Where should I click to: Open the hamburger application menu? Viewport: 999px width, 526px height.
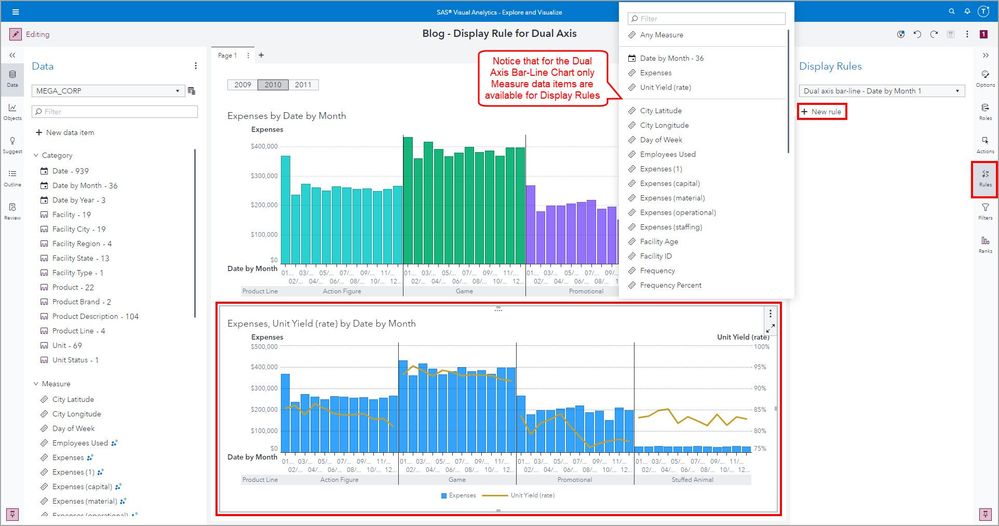15,11
